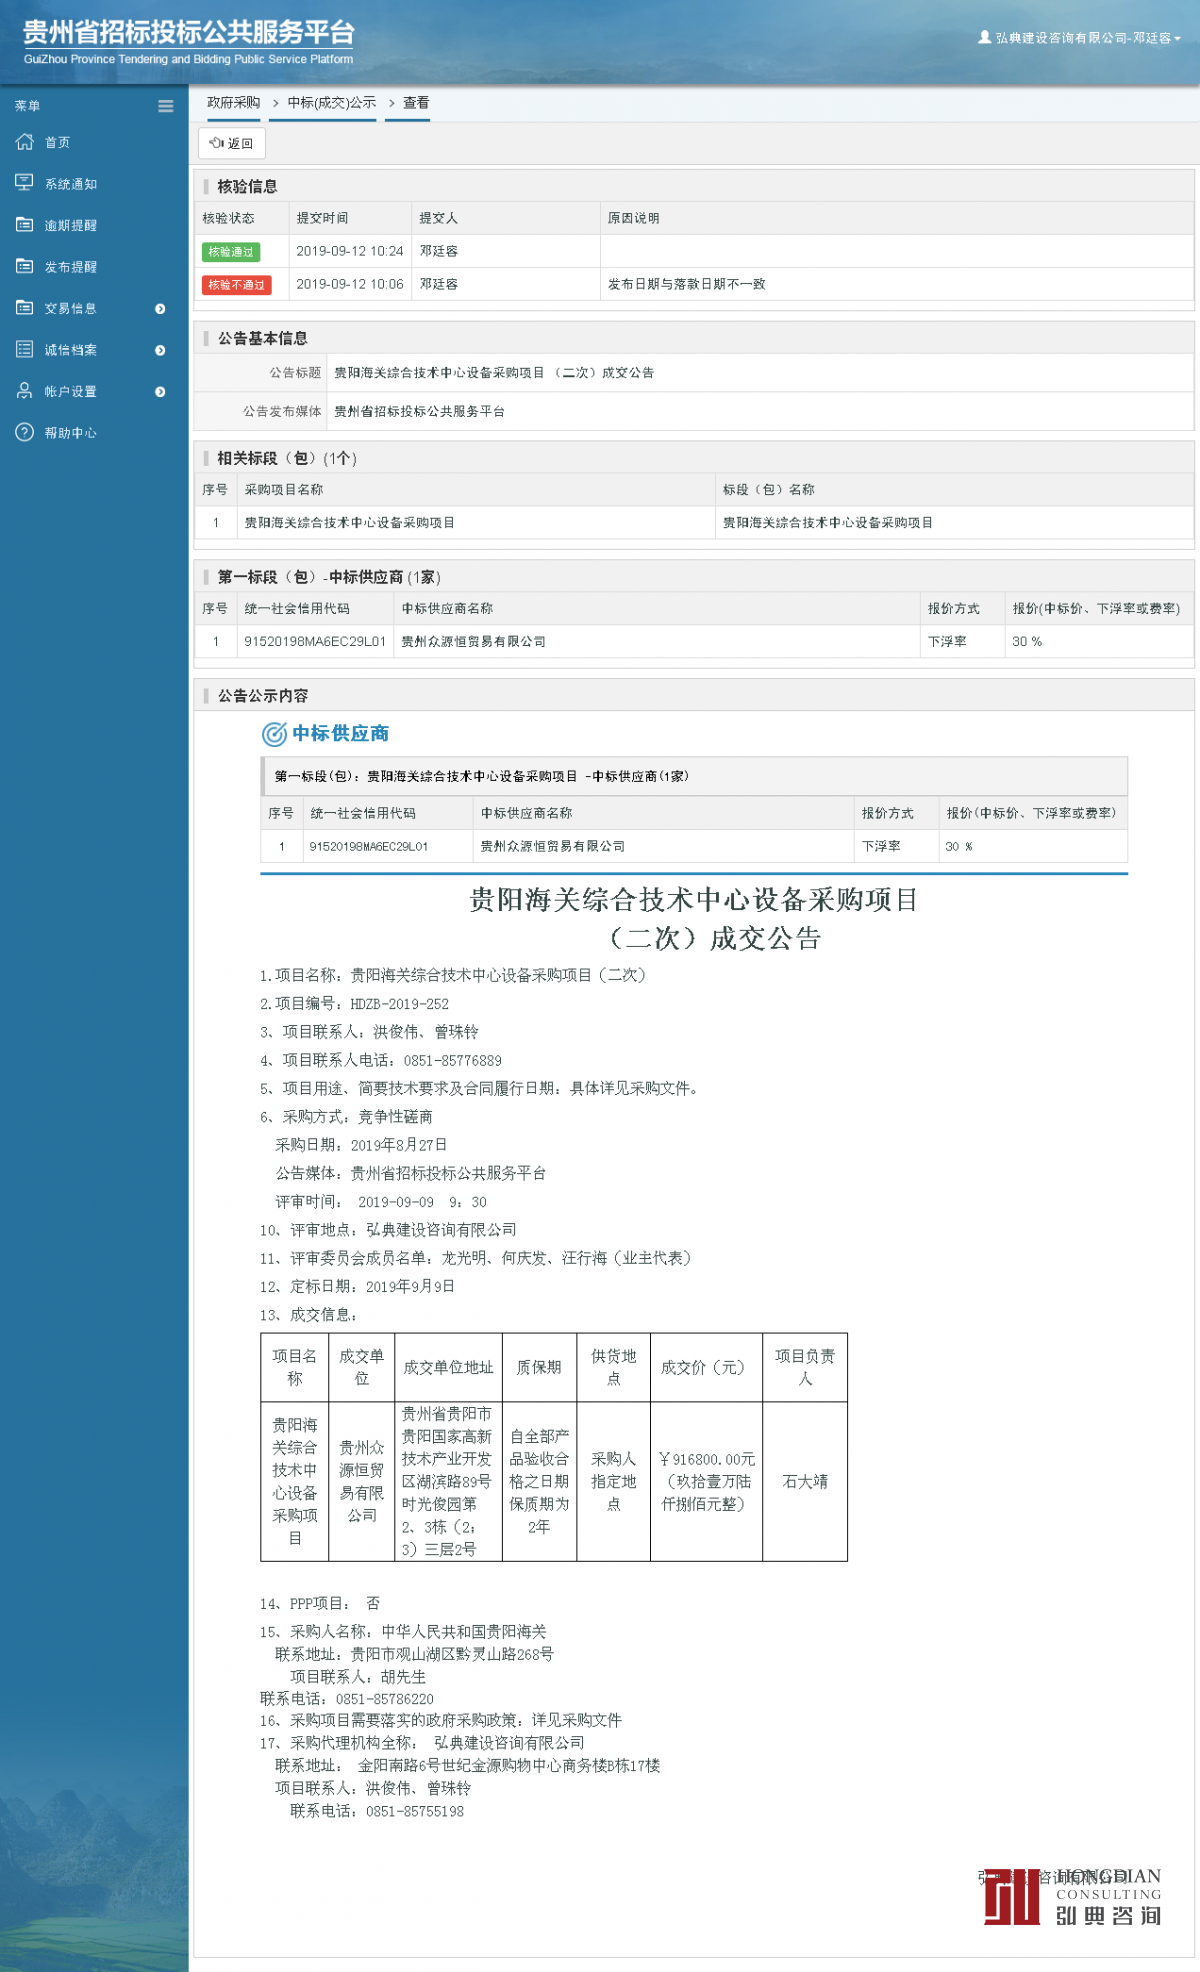
Task: Expand the 交易信息 submenu arrow
Action: tap(160, 309)
